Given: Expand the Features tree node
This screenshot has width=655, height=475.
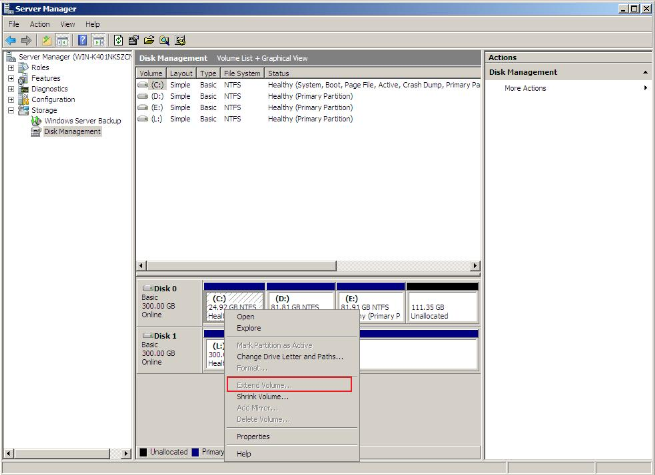Looking at the screenshot, I should click(x=11, y=78).
